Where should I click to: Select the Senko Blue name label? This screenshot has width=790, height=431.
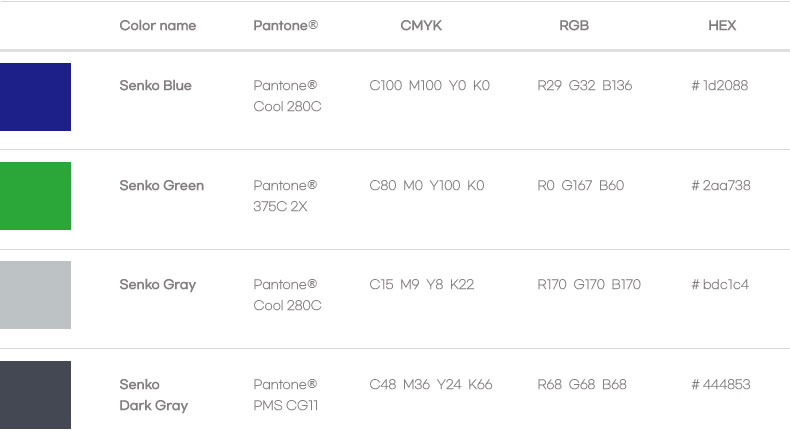pos(155,86)
